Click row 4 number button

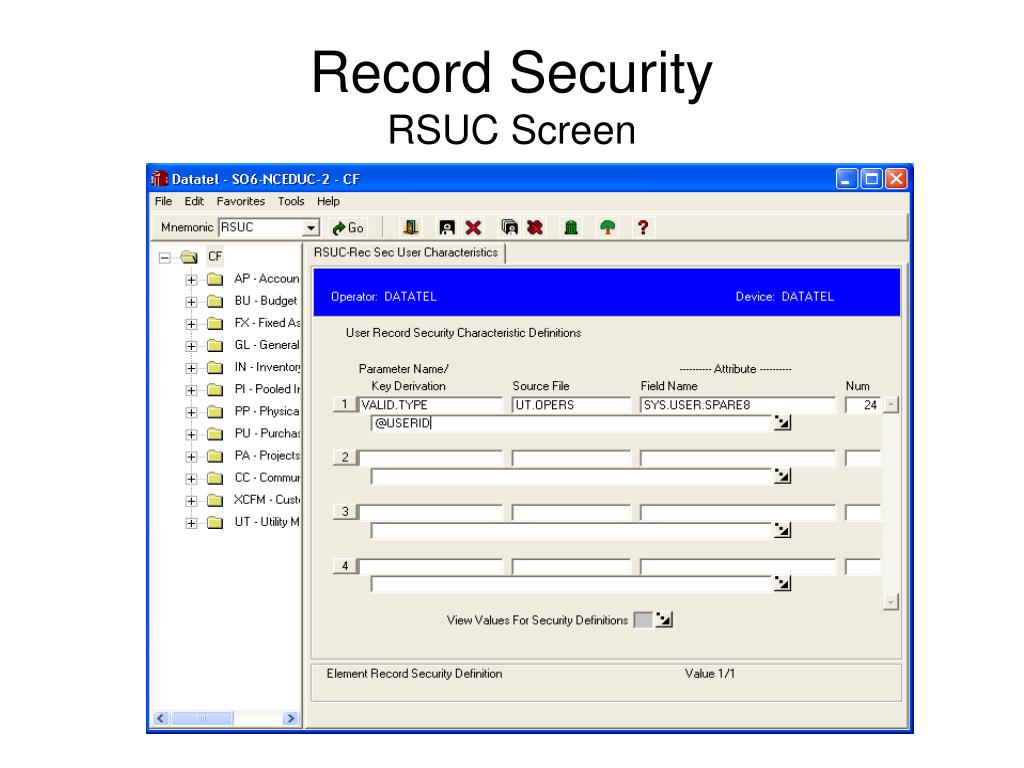[346, 566]
